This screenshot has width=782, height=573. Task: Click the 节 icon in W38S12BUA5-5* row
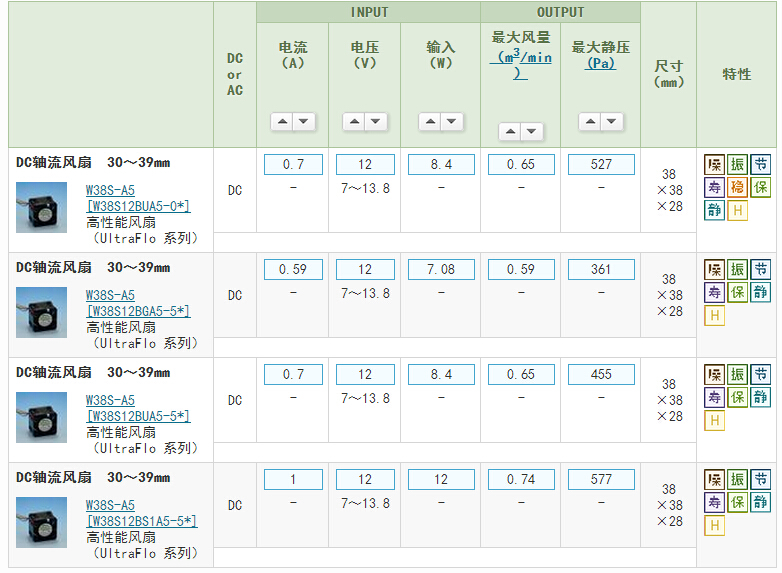[x=761, y=375]
